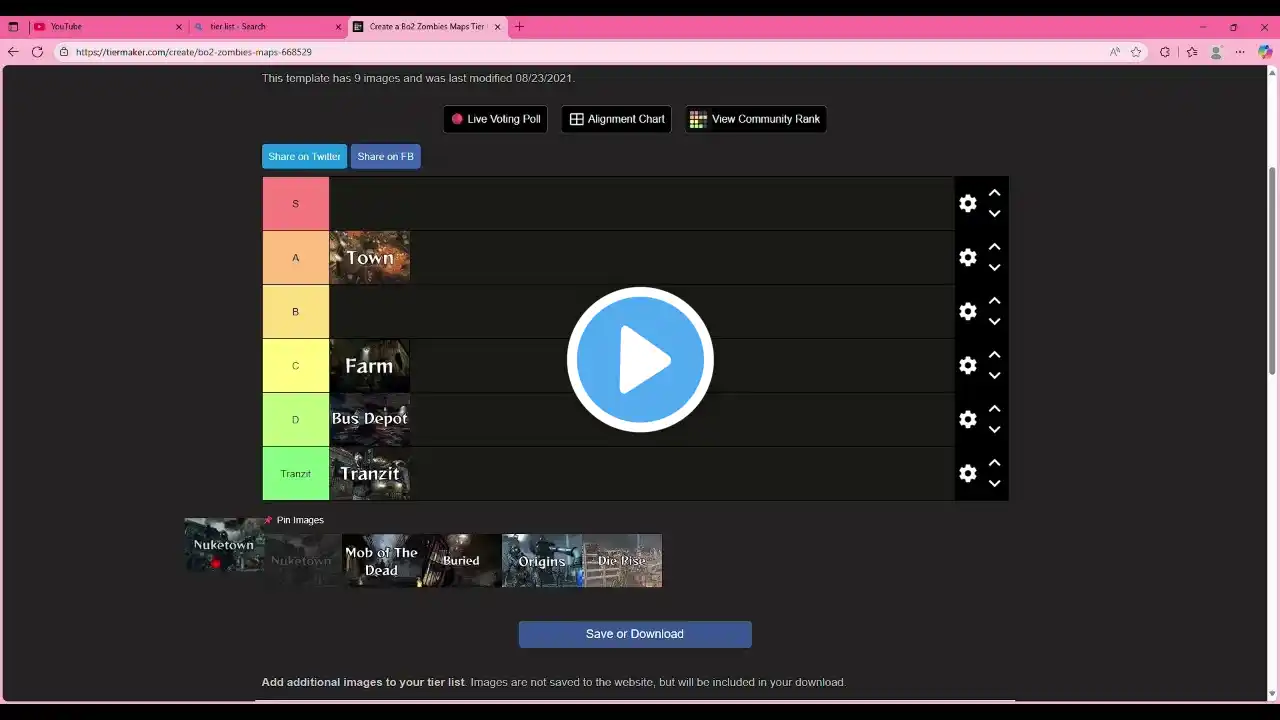This screenshot has height=720, width=1280.
Task: Select the Bus Depot image in D tier
Action: tap(370, 420)
